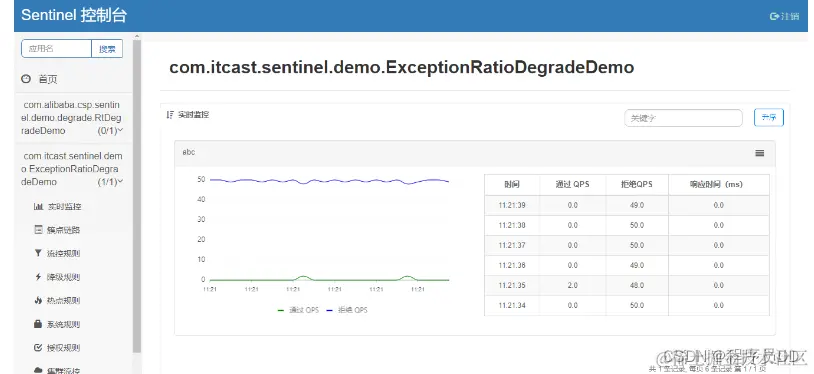This screenshot has width=814, height=374.
Task: Click the logout icon in the header
Action: point(774,16)
